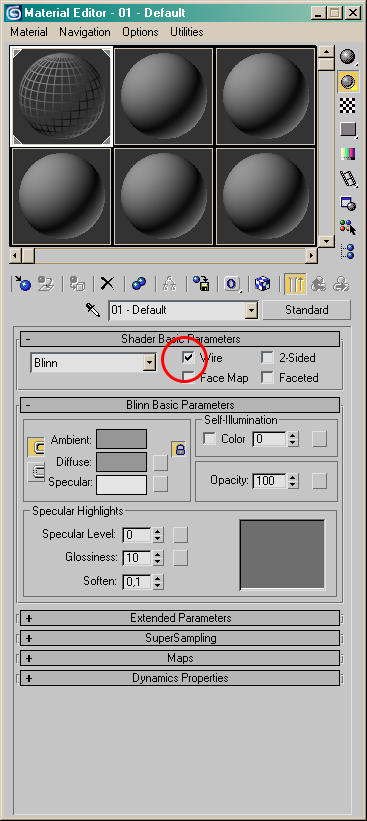Enable the 2-Sided checkbox
The height and width of the screenshot is (821, 367).
click(x=268, y=358)
